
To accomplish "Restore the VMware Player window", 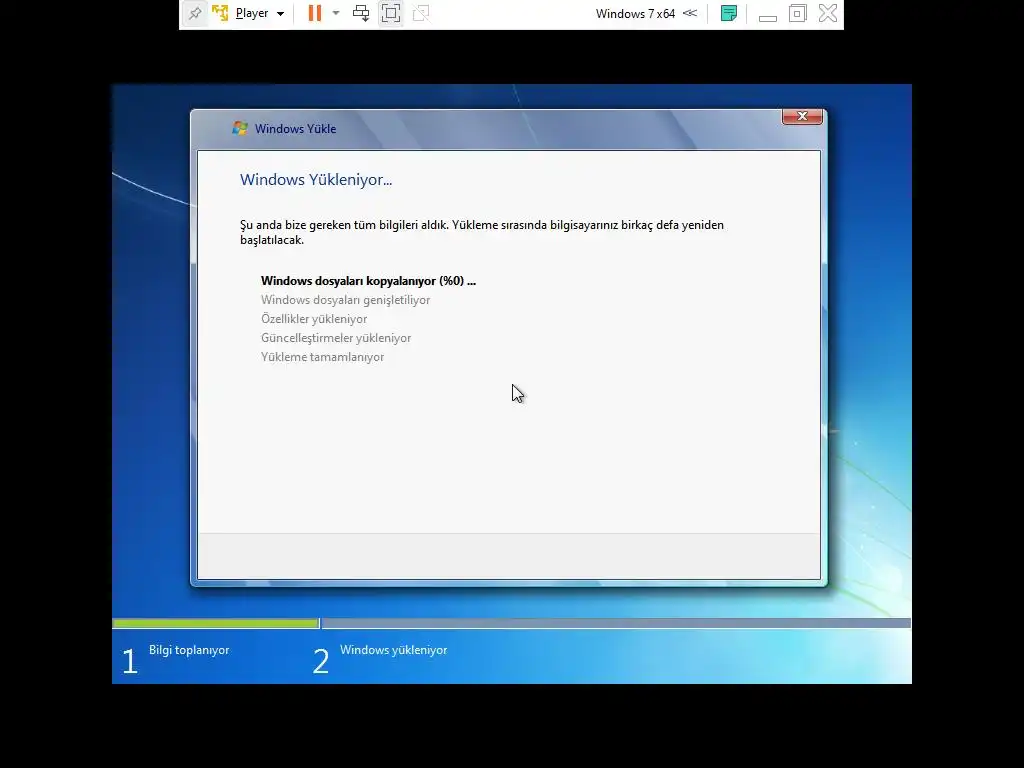I will [797, 13].
